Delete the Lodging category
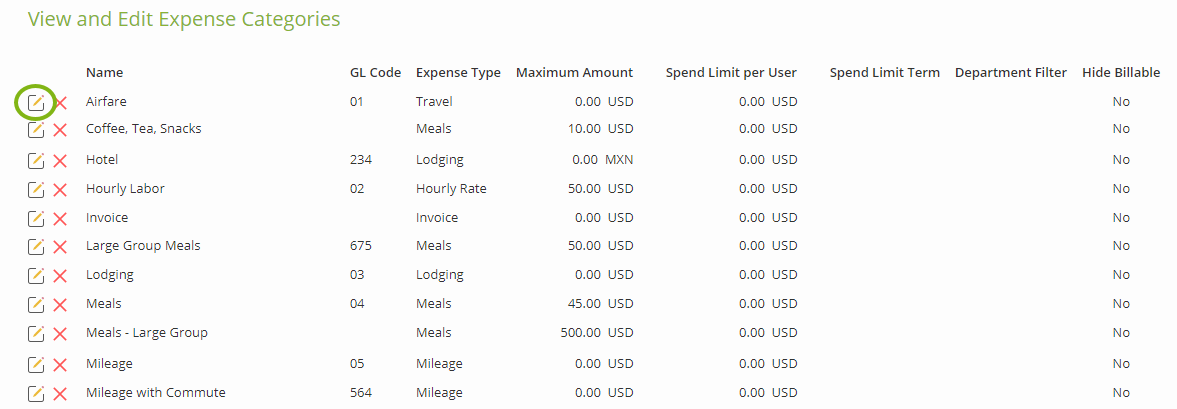This screenshot has height=409, width=1177. [x=61, y=275]
